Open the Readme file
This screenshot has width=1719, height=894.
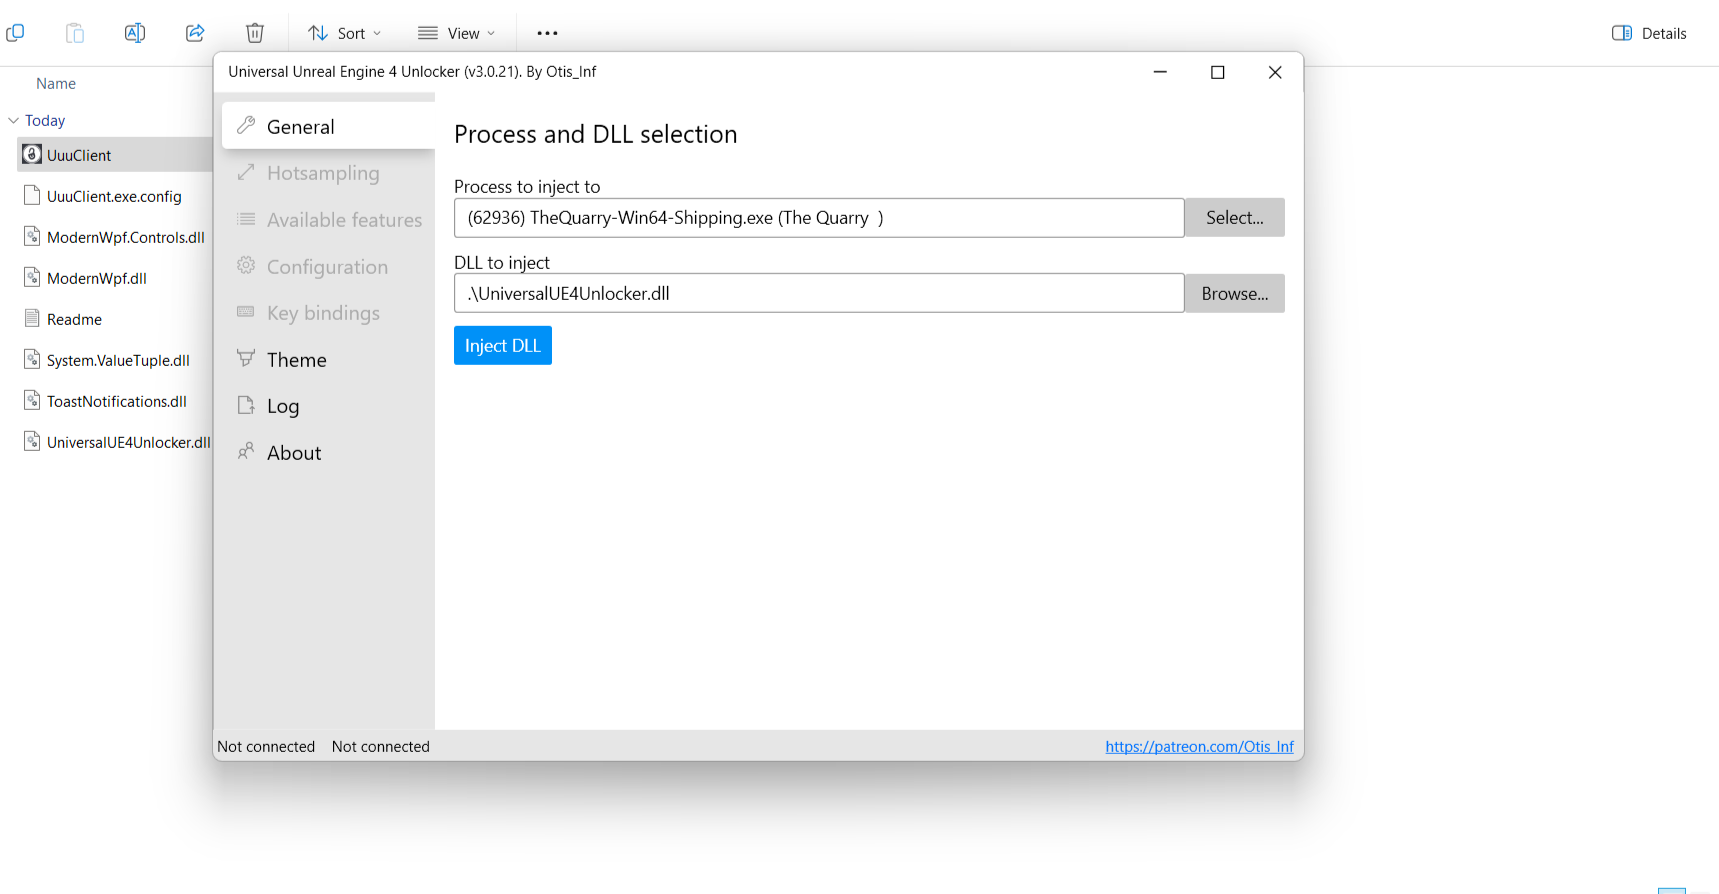click(x=74, y=319)
